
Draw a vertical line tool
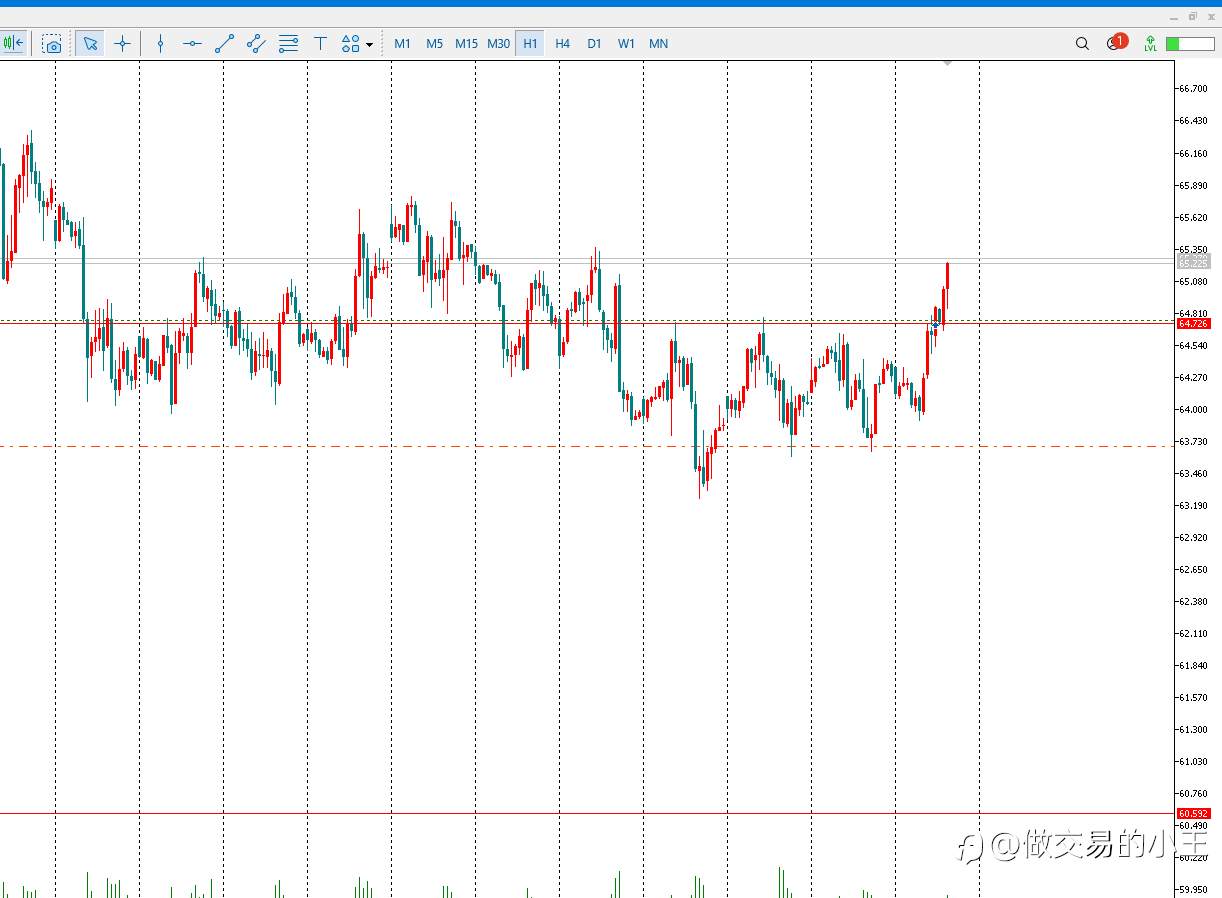tap(160, 43)
